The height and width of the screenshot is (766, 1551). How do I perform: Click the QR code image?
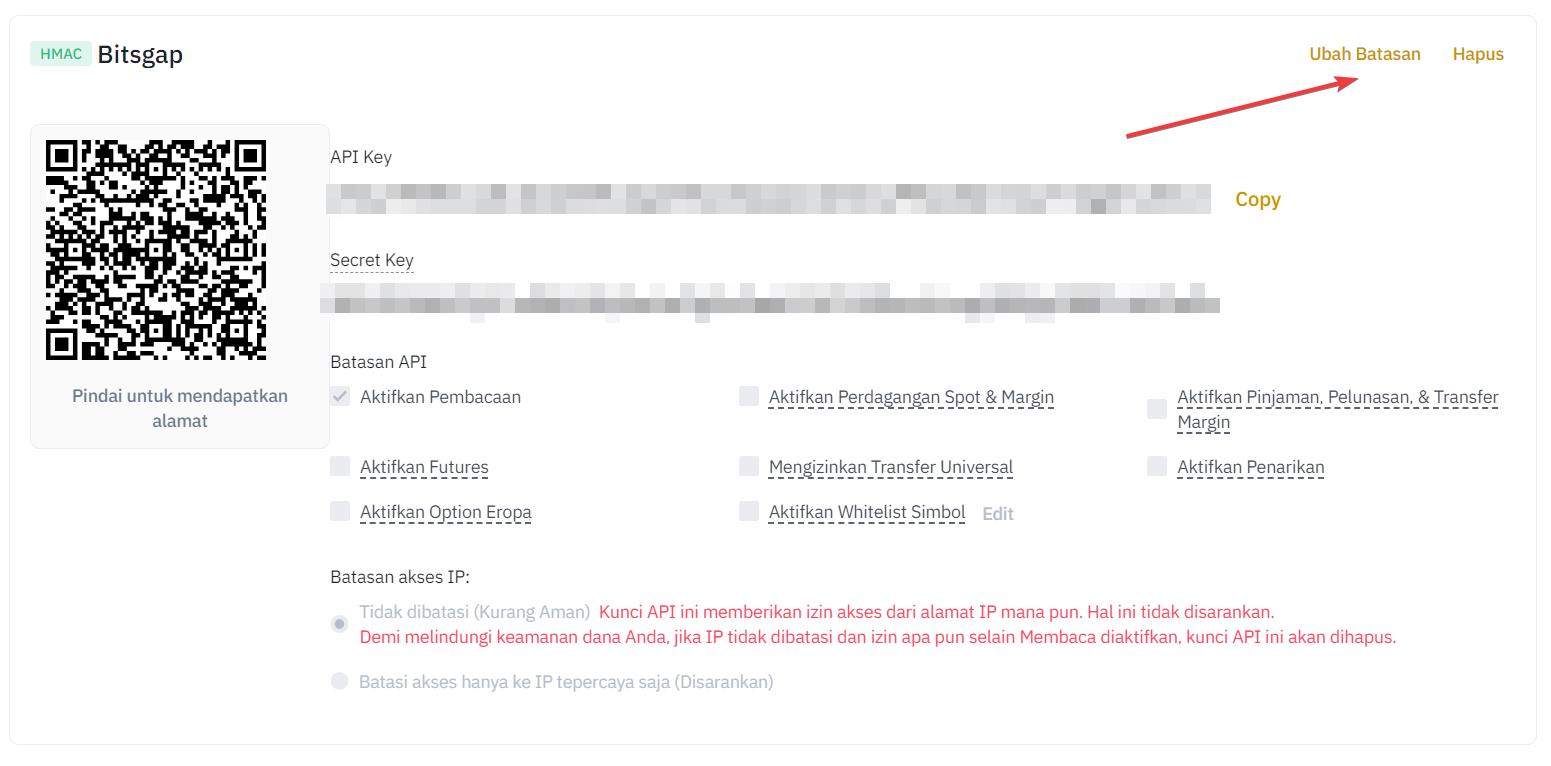click(x=156, y=250)
